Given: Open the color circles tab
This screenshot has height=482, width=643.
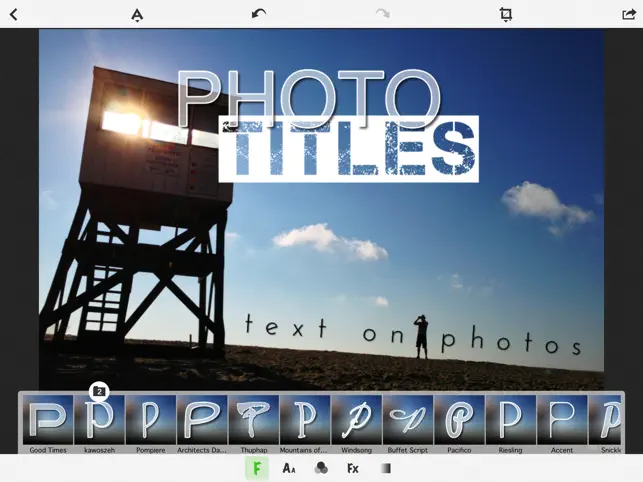Looking at the screenshot, I should tap(321, 468).
